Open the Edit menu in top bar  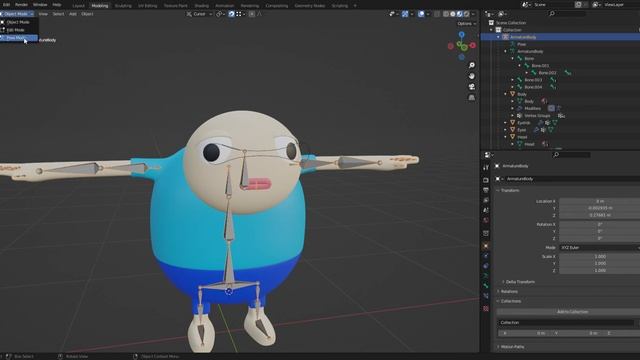7,5
